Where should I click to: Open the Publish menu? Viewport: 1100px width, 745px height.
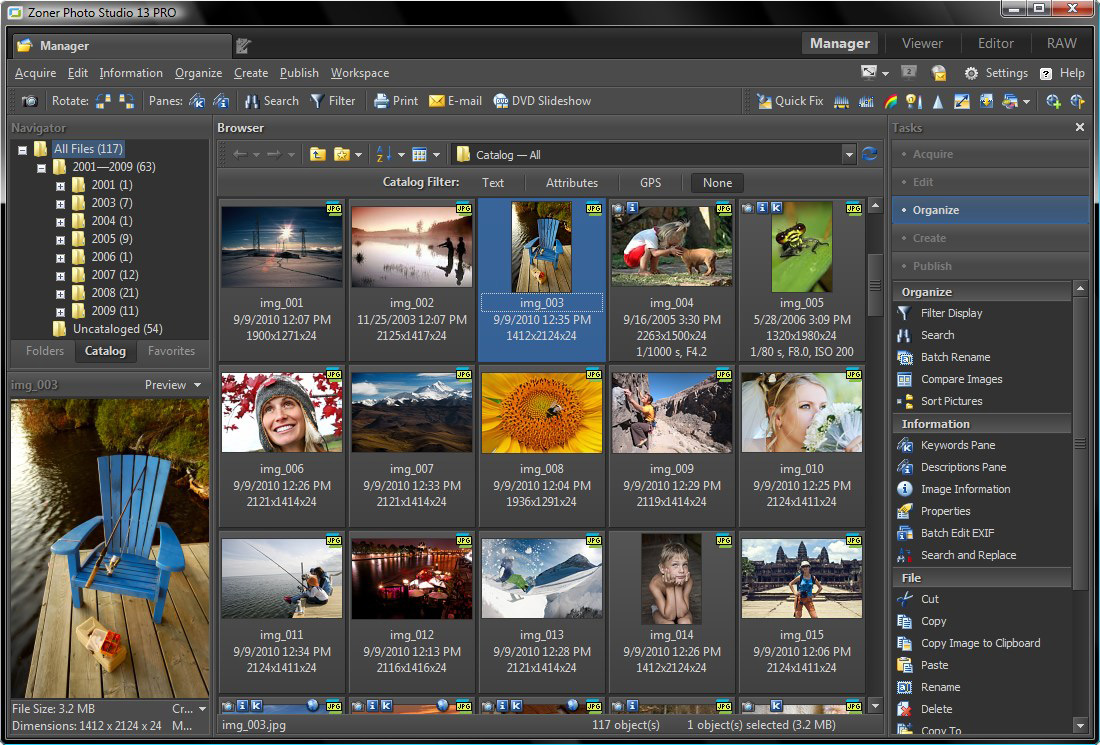click(x=299, y=73)
